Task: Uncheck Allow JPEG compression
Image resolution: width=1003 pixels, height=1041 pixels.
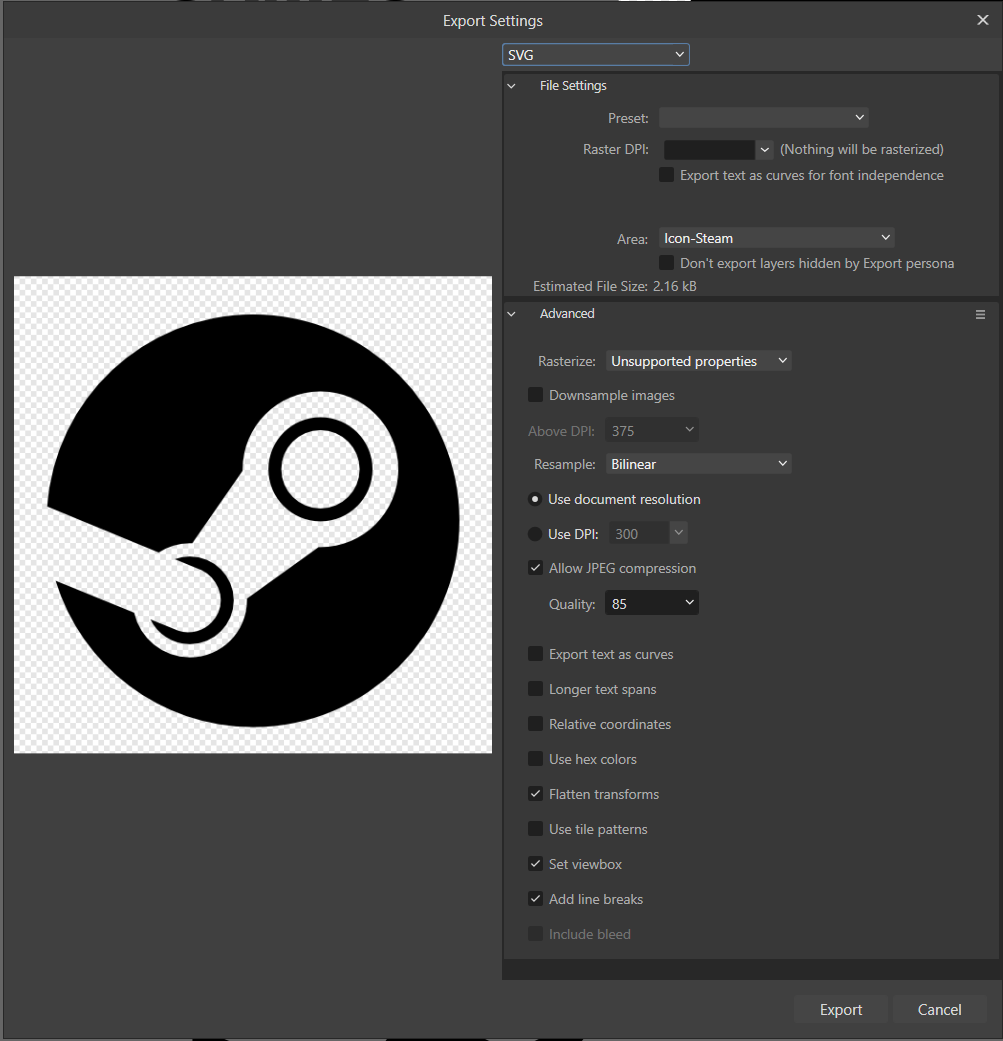Action: pos(535,568)
